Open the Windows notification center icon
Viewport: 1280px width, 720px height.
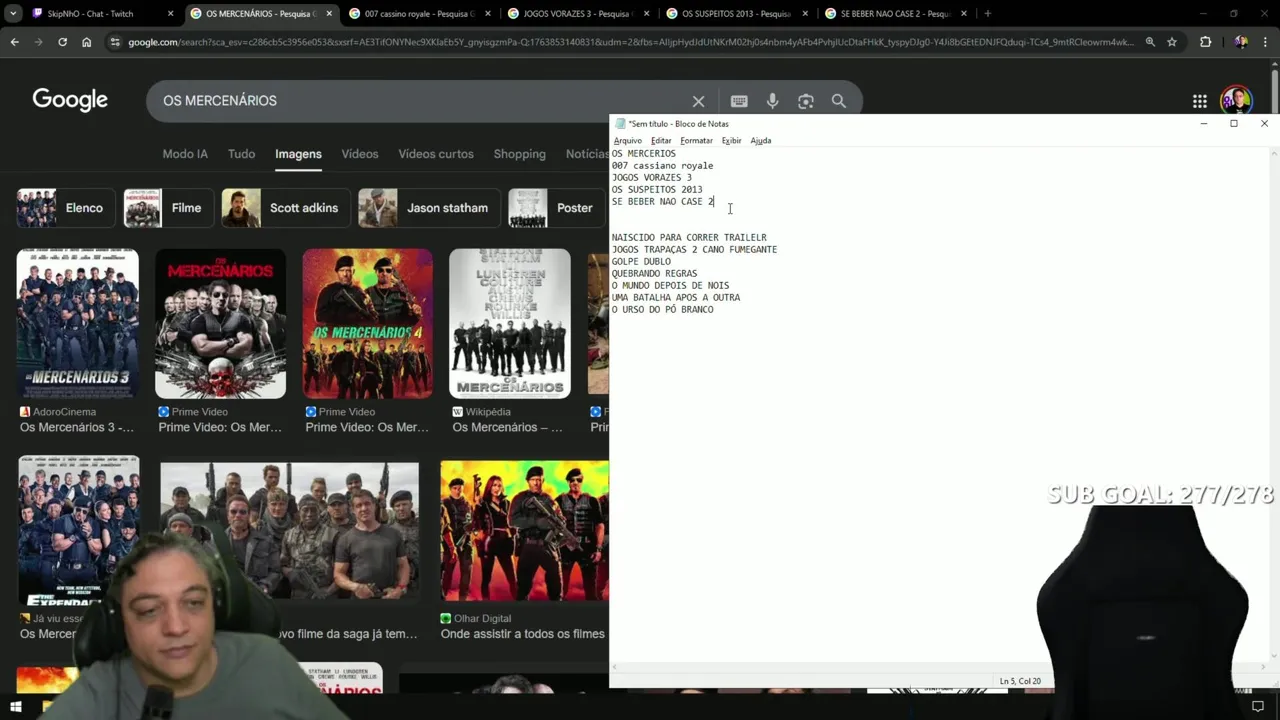[1257, 707]
